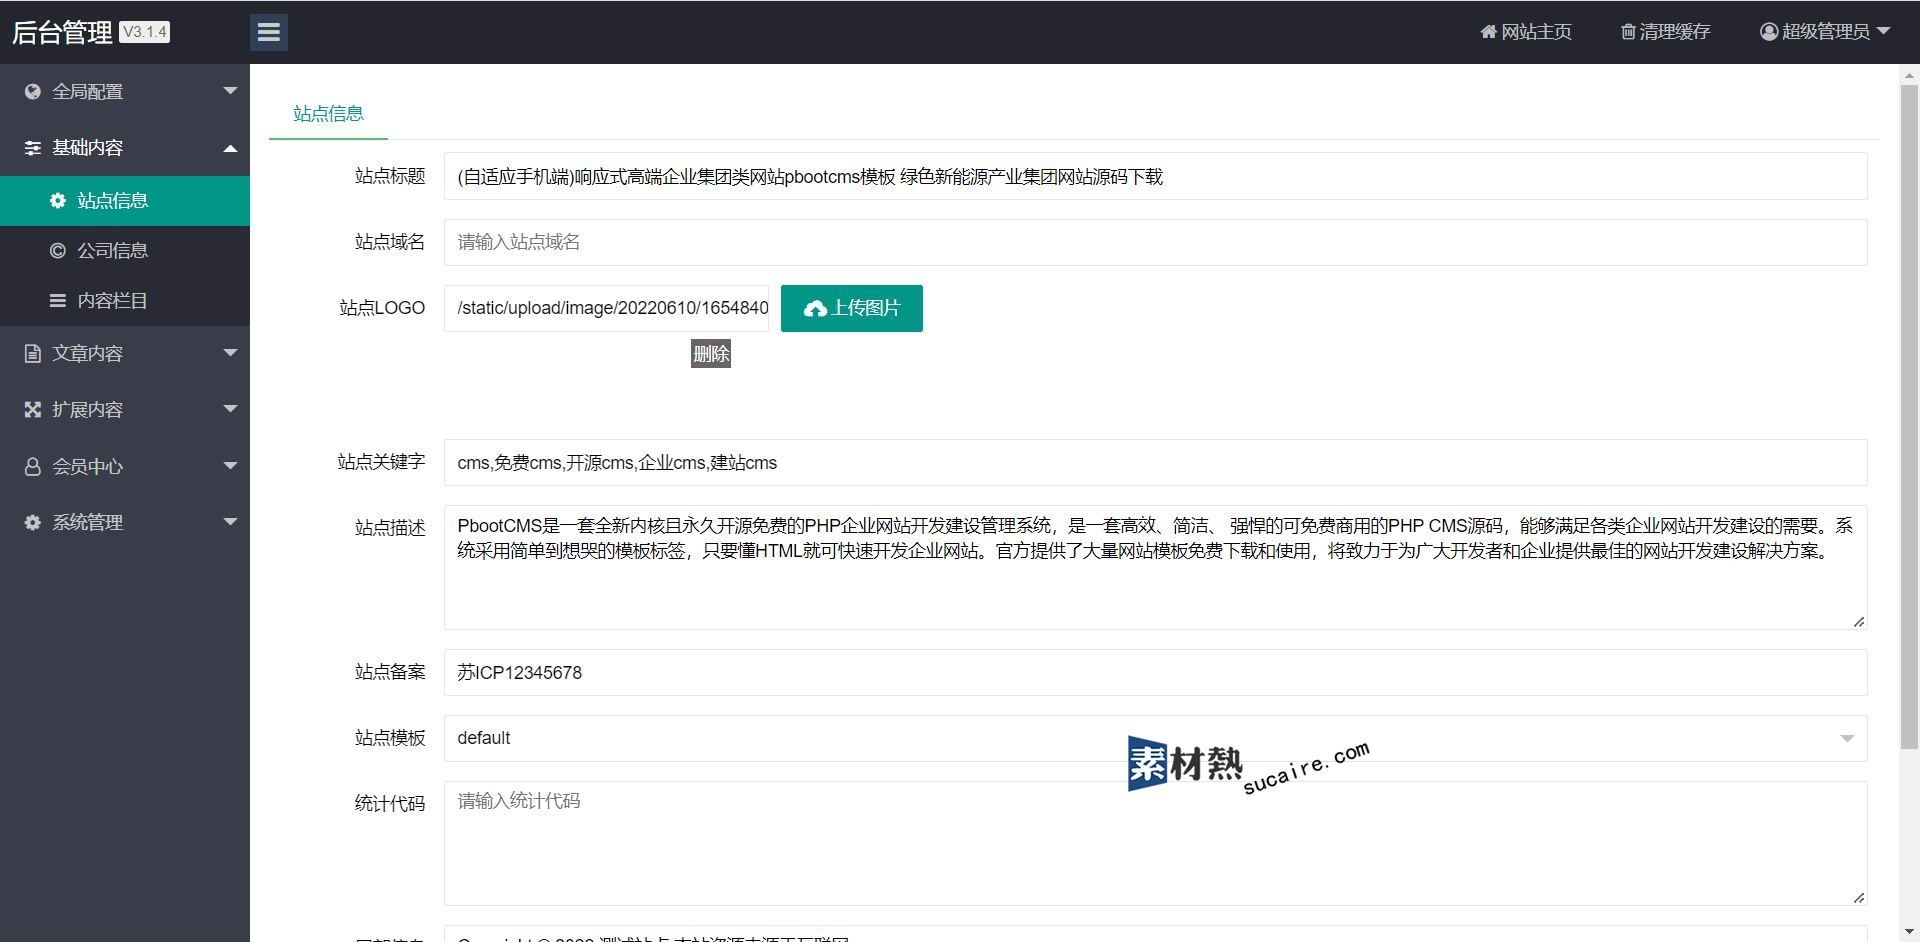
Task: Click the document icon beside 文章内容
Action: [x=33, y=353]
